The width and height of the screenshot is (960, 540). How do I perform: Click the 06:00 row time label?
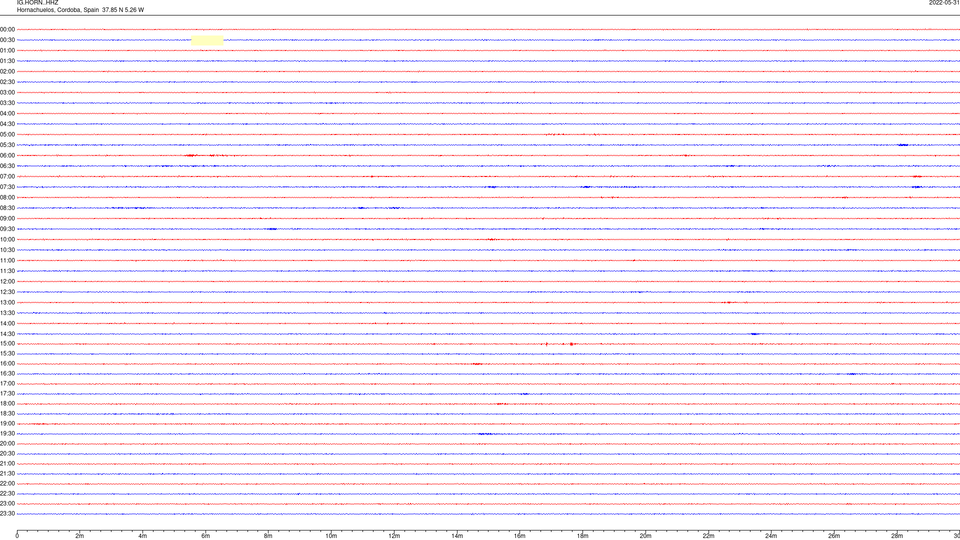point(7,156)
